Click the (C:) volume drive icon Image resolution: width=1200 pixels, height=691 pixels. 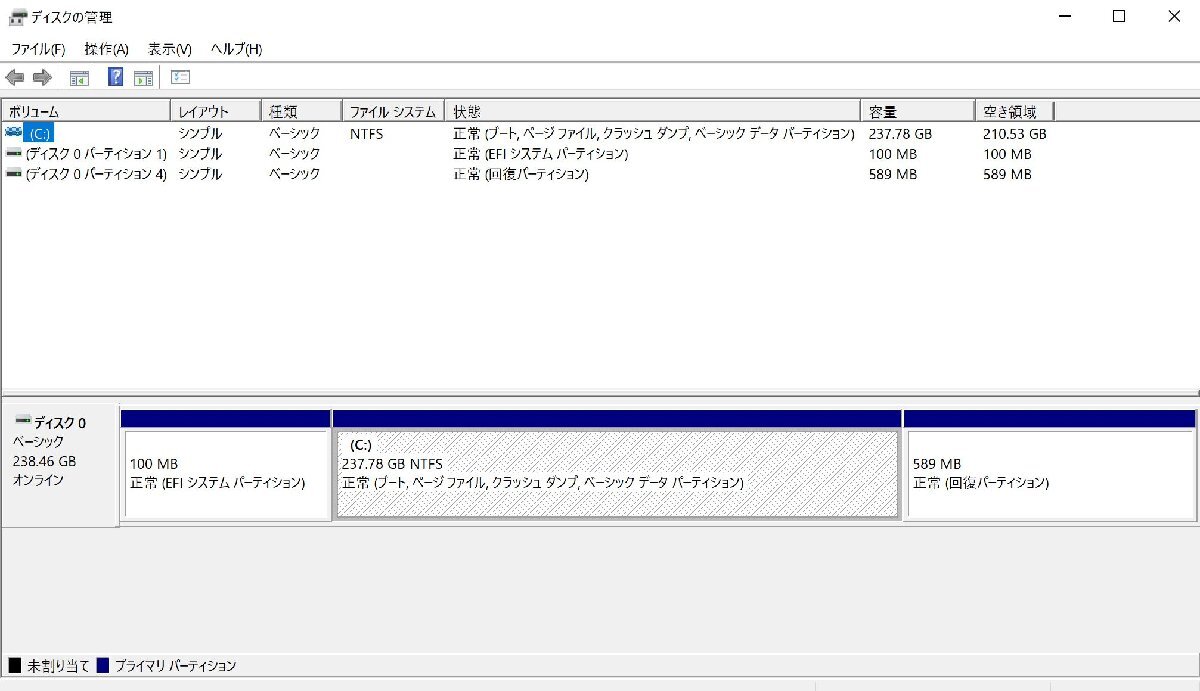tap(13, 133)
